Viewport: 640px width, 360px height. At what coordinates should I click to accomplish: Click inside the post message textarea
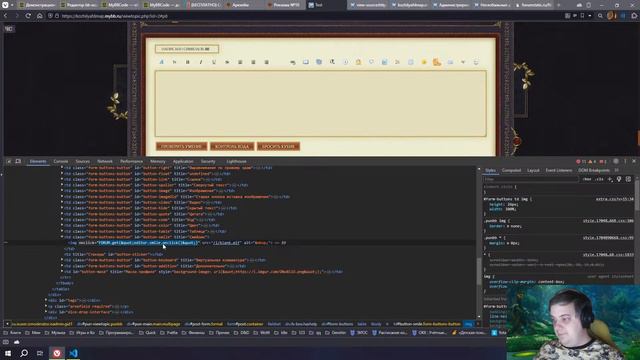[x=320, y=104]
